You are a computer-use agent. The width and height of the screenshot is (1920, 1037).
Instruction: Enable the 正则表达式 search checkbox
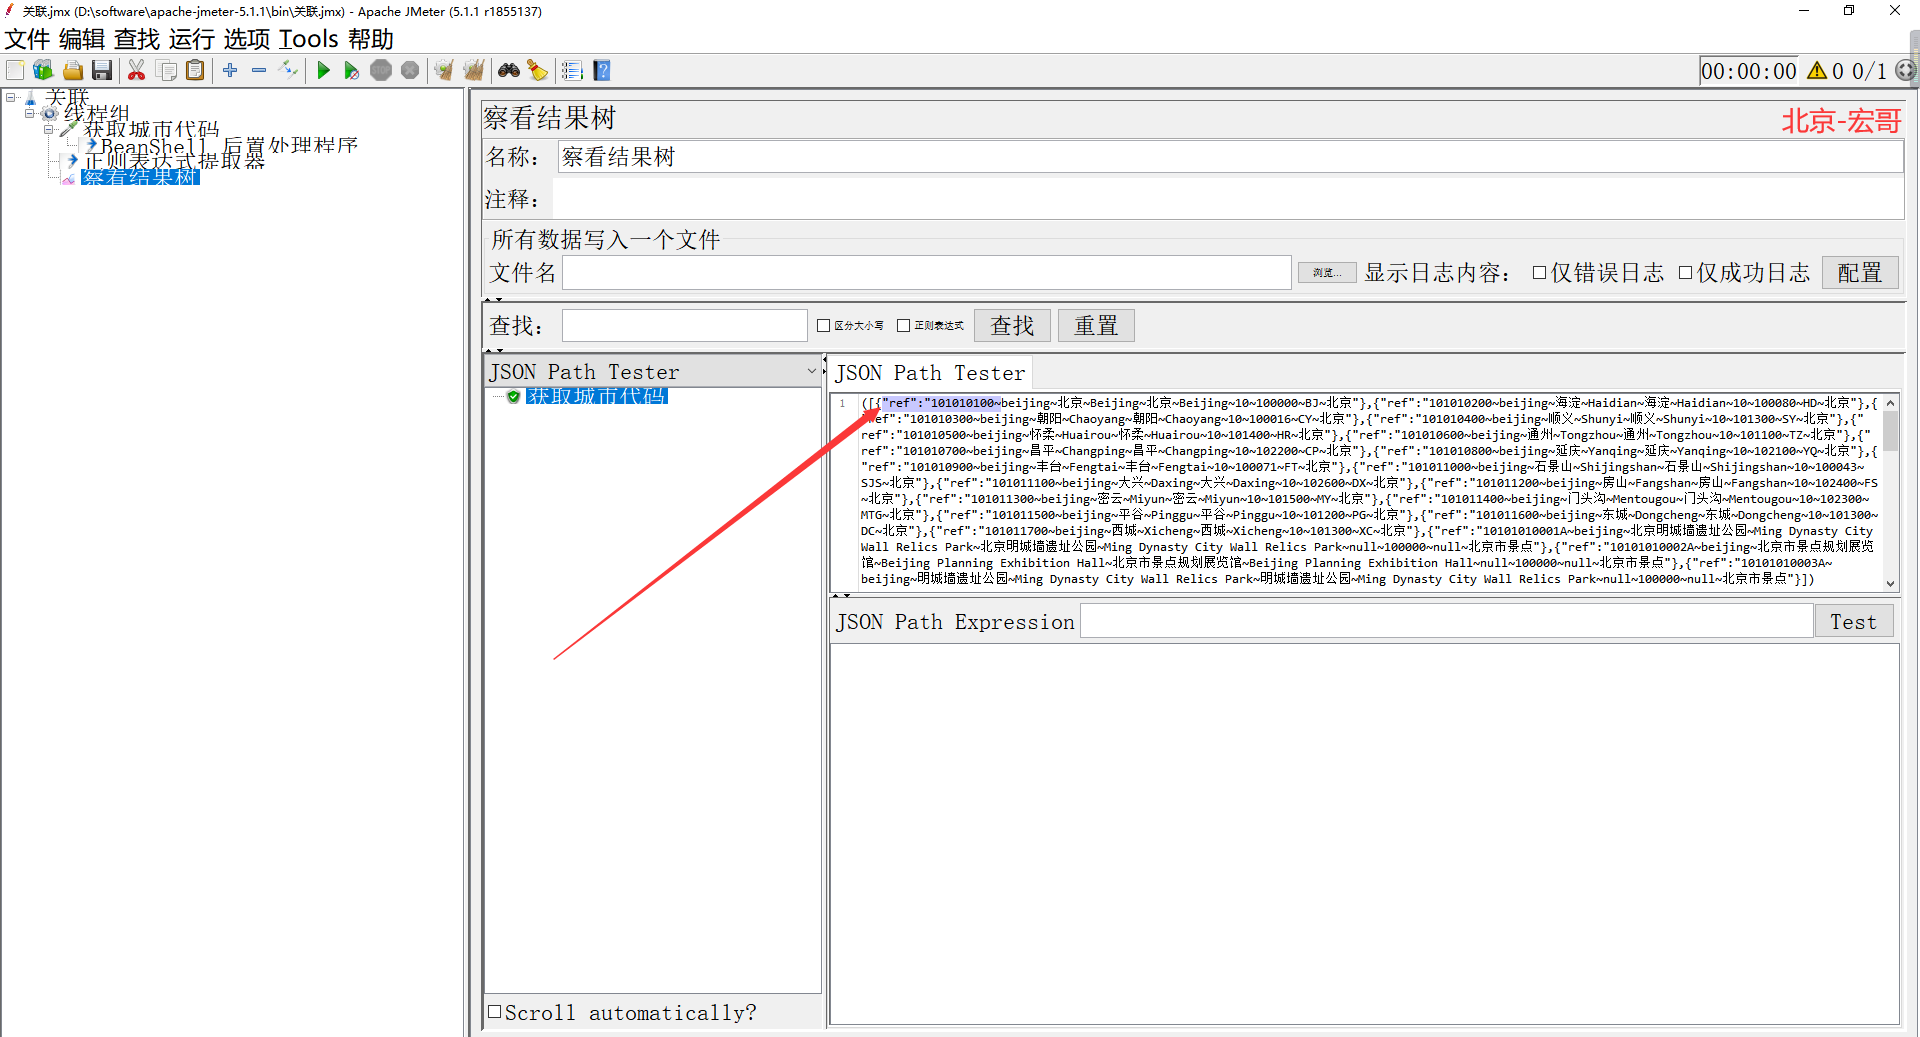click(x=904, y=325)
